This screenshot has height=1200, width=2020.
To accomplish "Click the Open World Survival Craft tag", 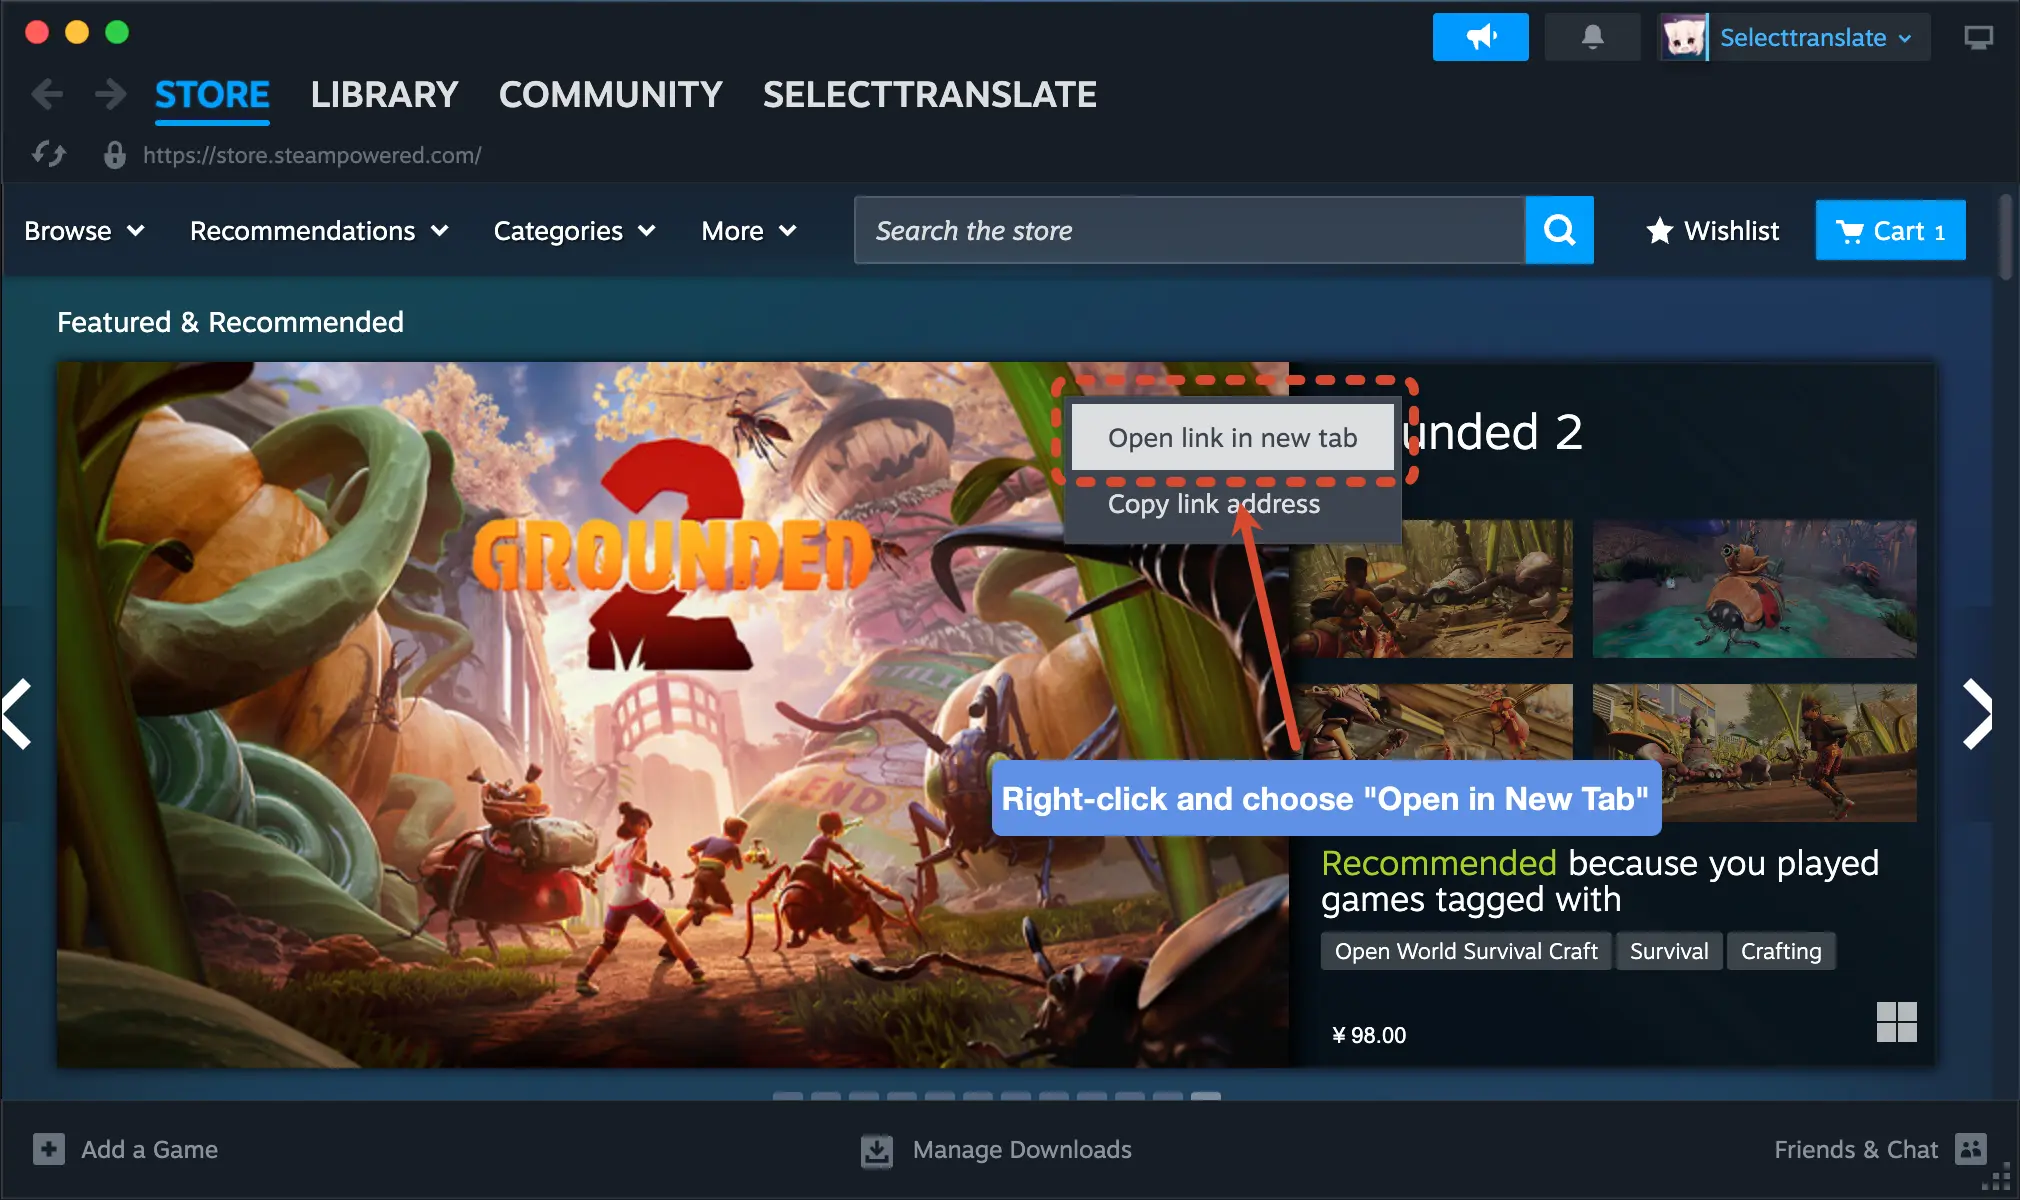I will pos(1466,951).
